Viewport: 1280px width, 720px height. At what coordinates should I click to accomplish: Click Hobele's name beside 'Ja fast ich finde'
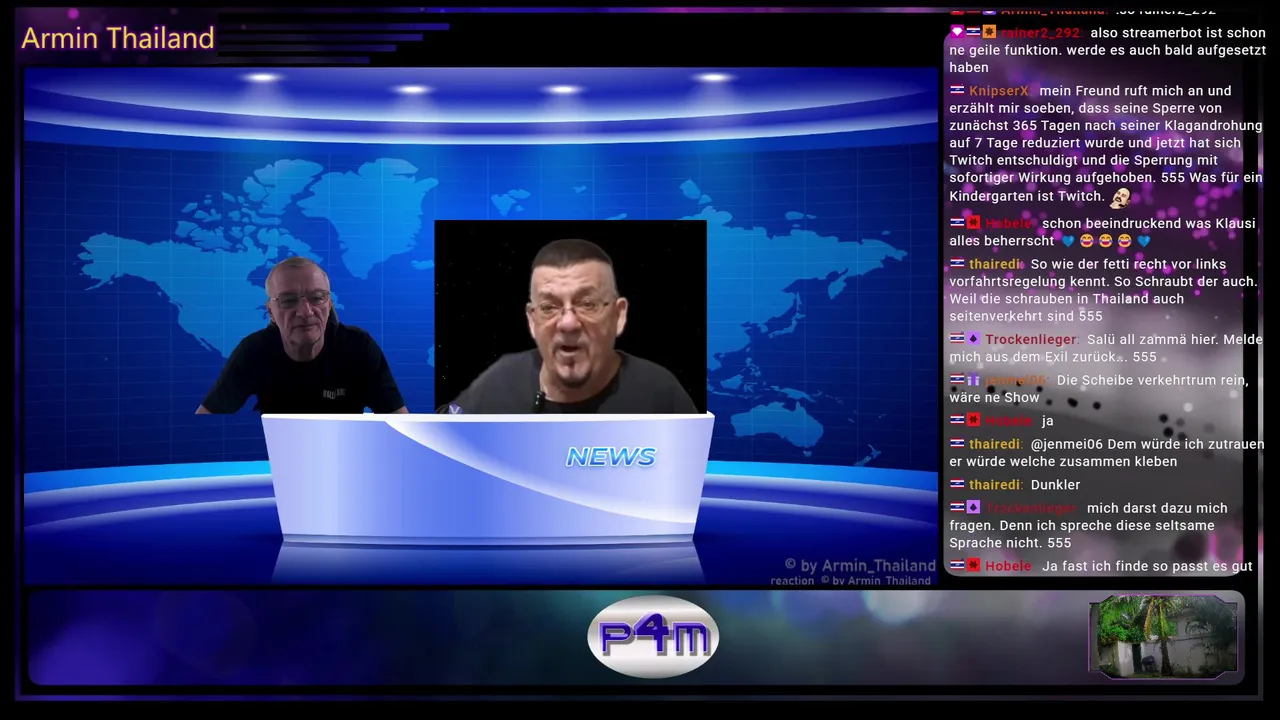point(1008,566)
